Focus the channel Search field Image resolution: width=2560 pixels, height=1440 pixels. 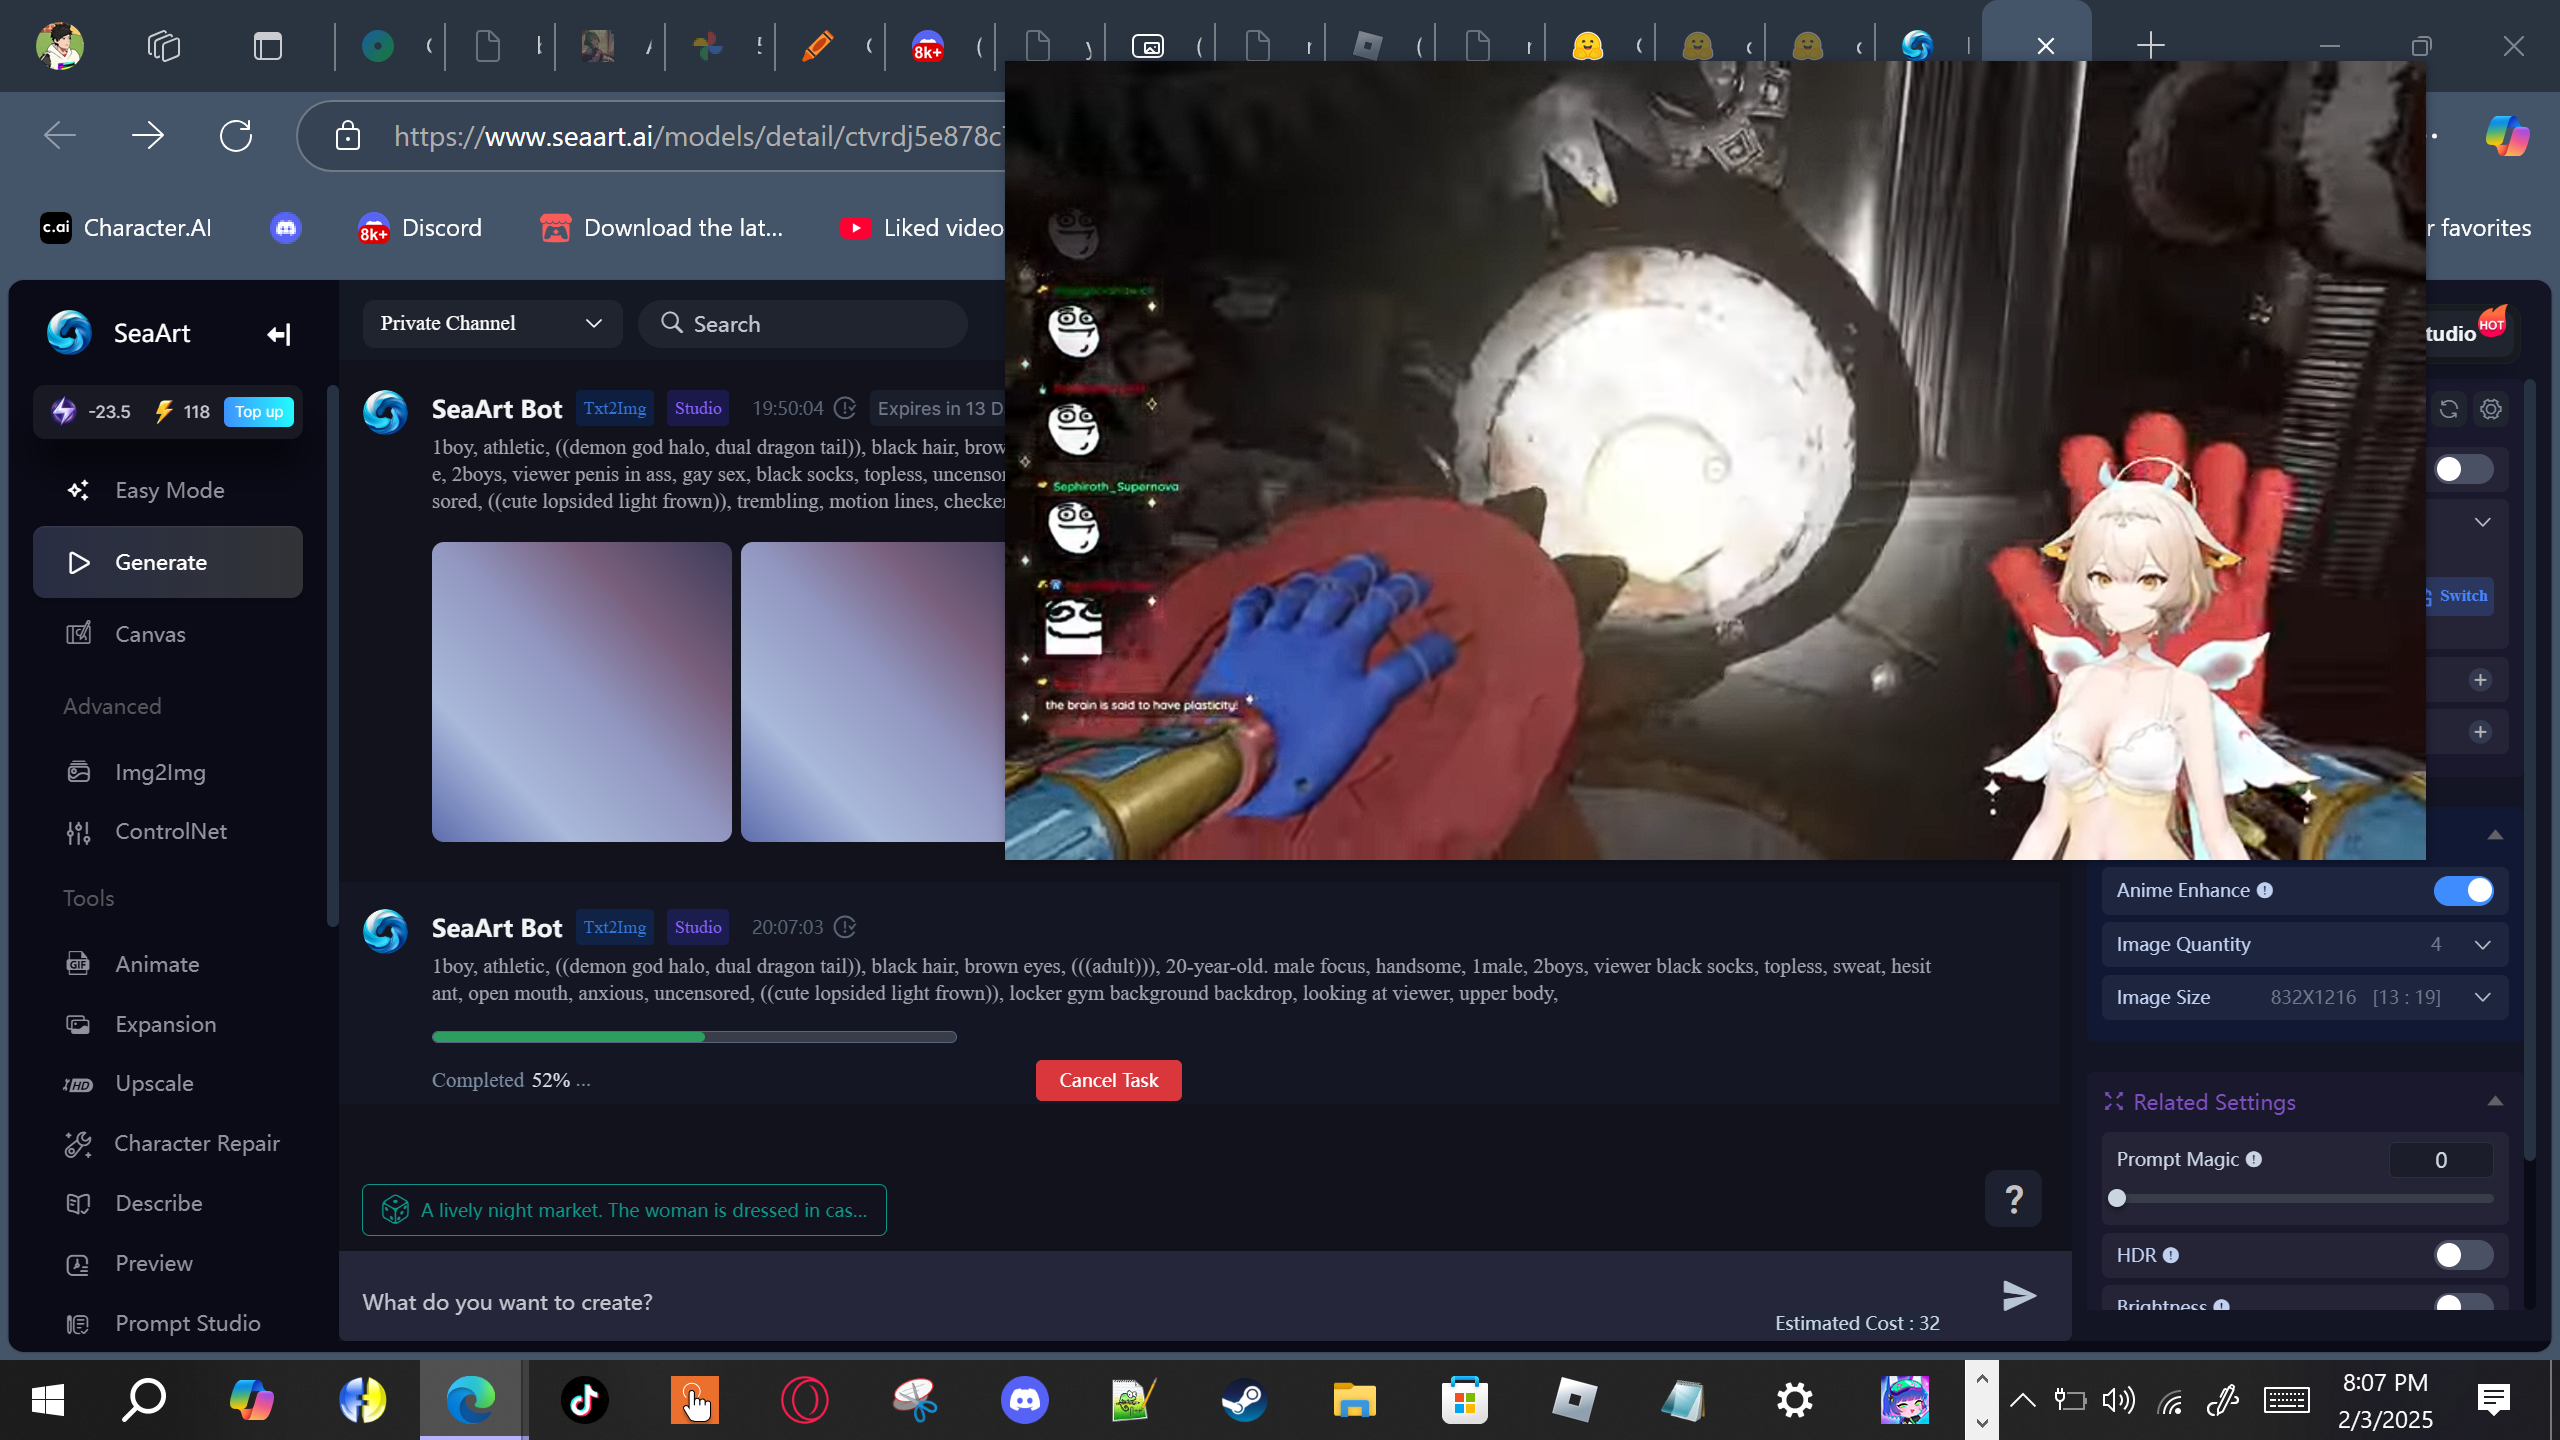click(804, 324)
